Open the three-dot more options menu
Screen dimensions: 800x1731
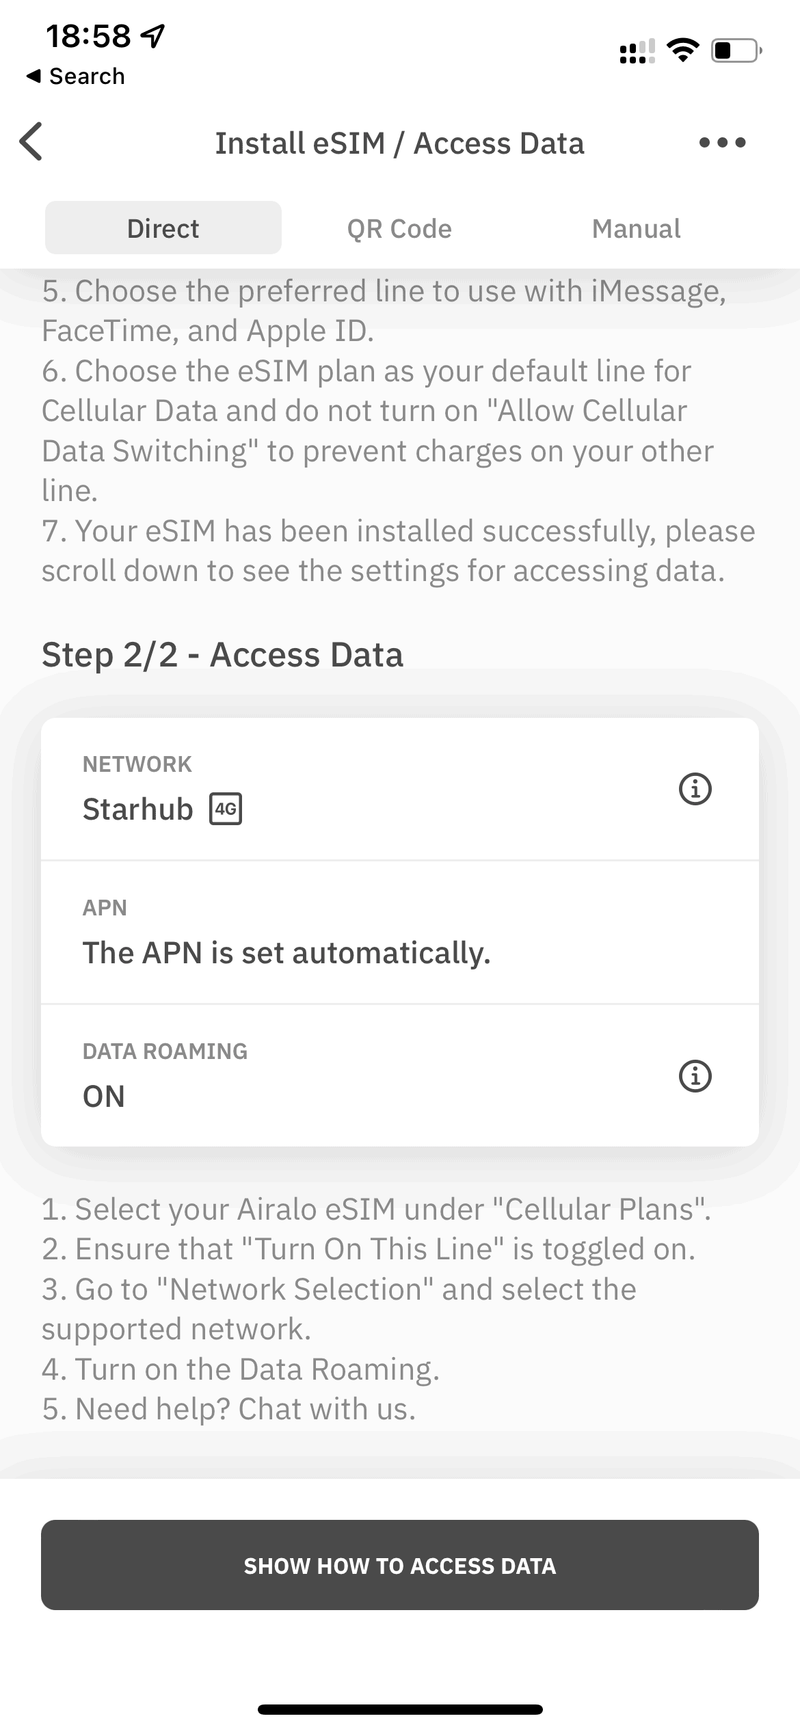click(x=722, y=142)
